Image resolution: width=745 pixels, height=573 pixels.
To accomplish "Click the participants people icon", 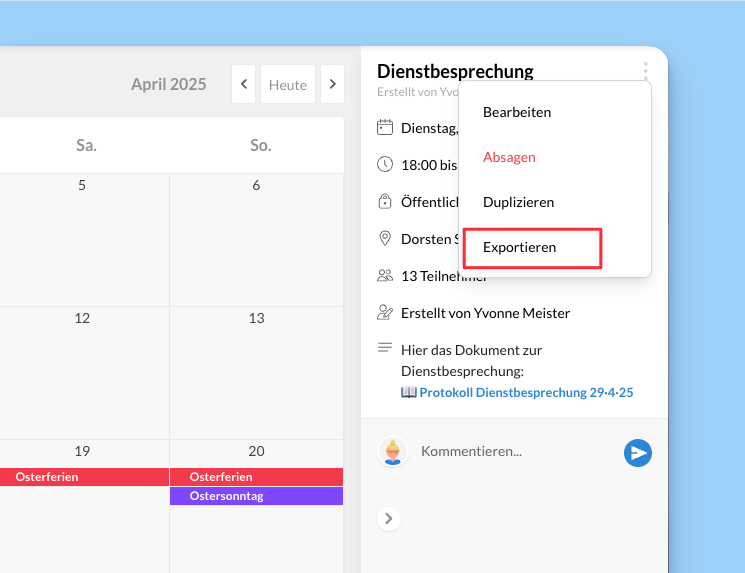I will point(385,275).
